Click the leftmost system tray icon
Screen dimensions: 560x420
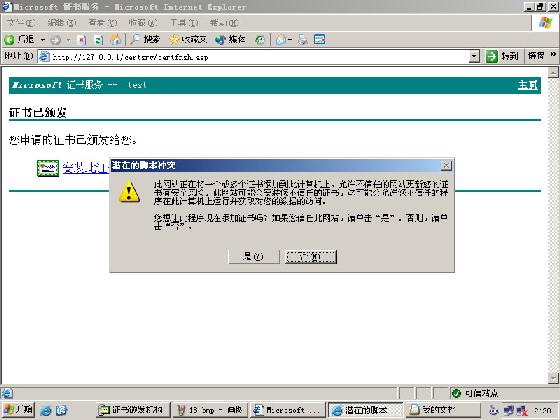tap(494, 410)
